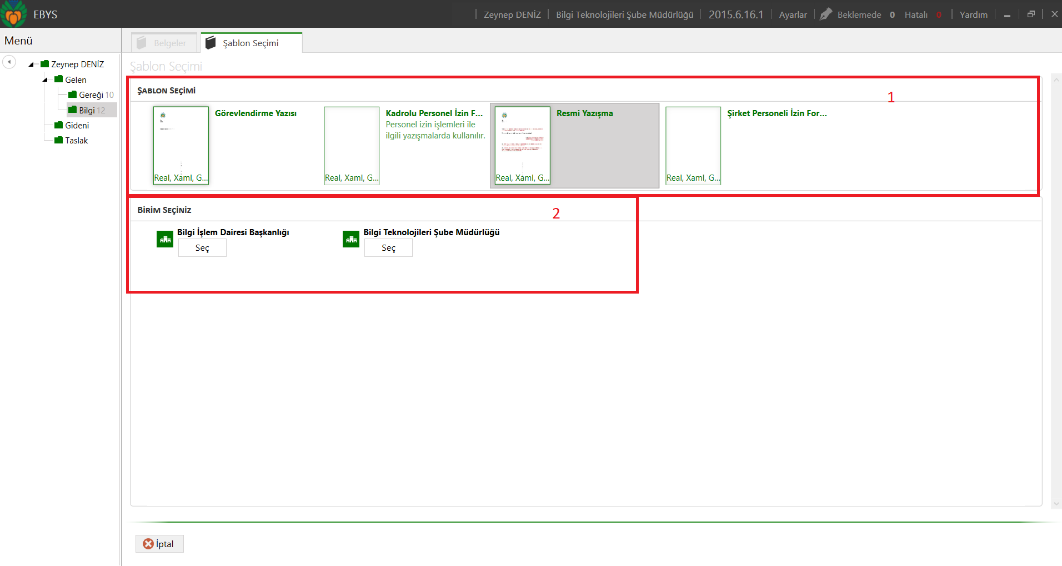The width and height of the screenshot is (1062, 566).
Task: Restore the window using restore button
Action: [1031, 14]
